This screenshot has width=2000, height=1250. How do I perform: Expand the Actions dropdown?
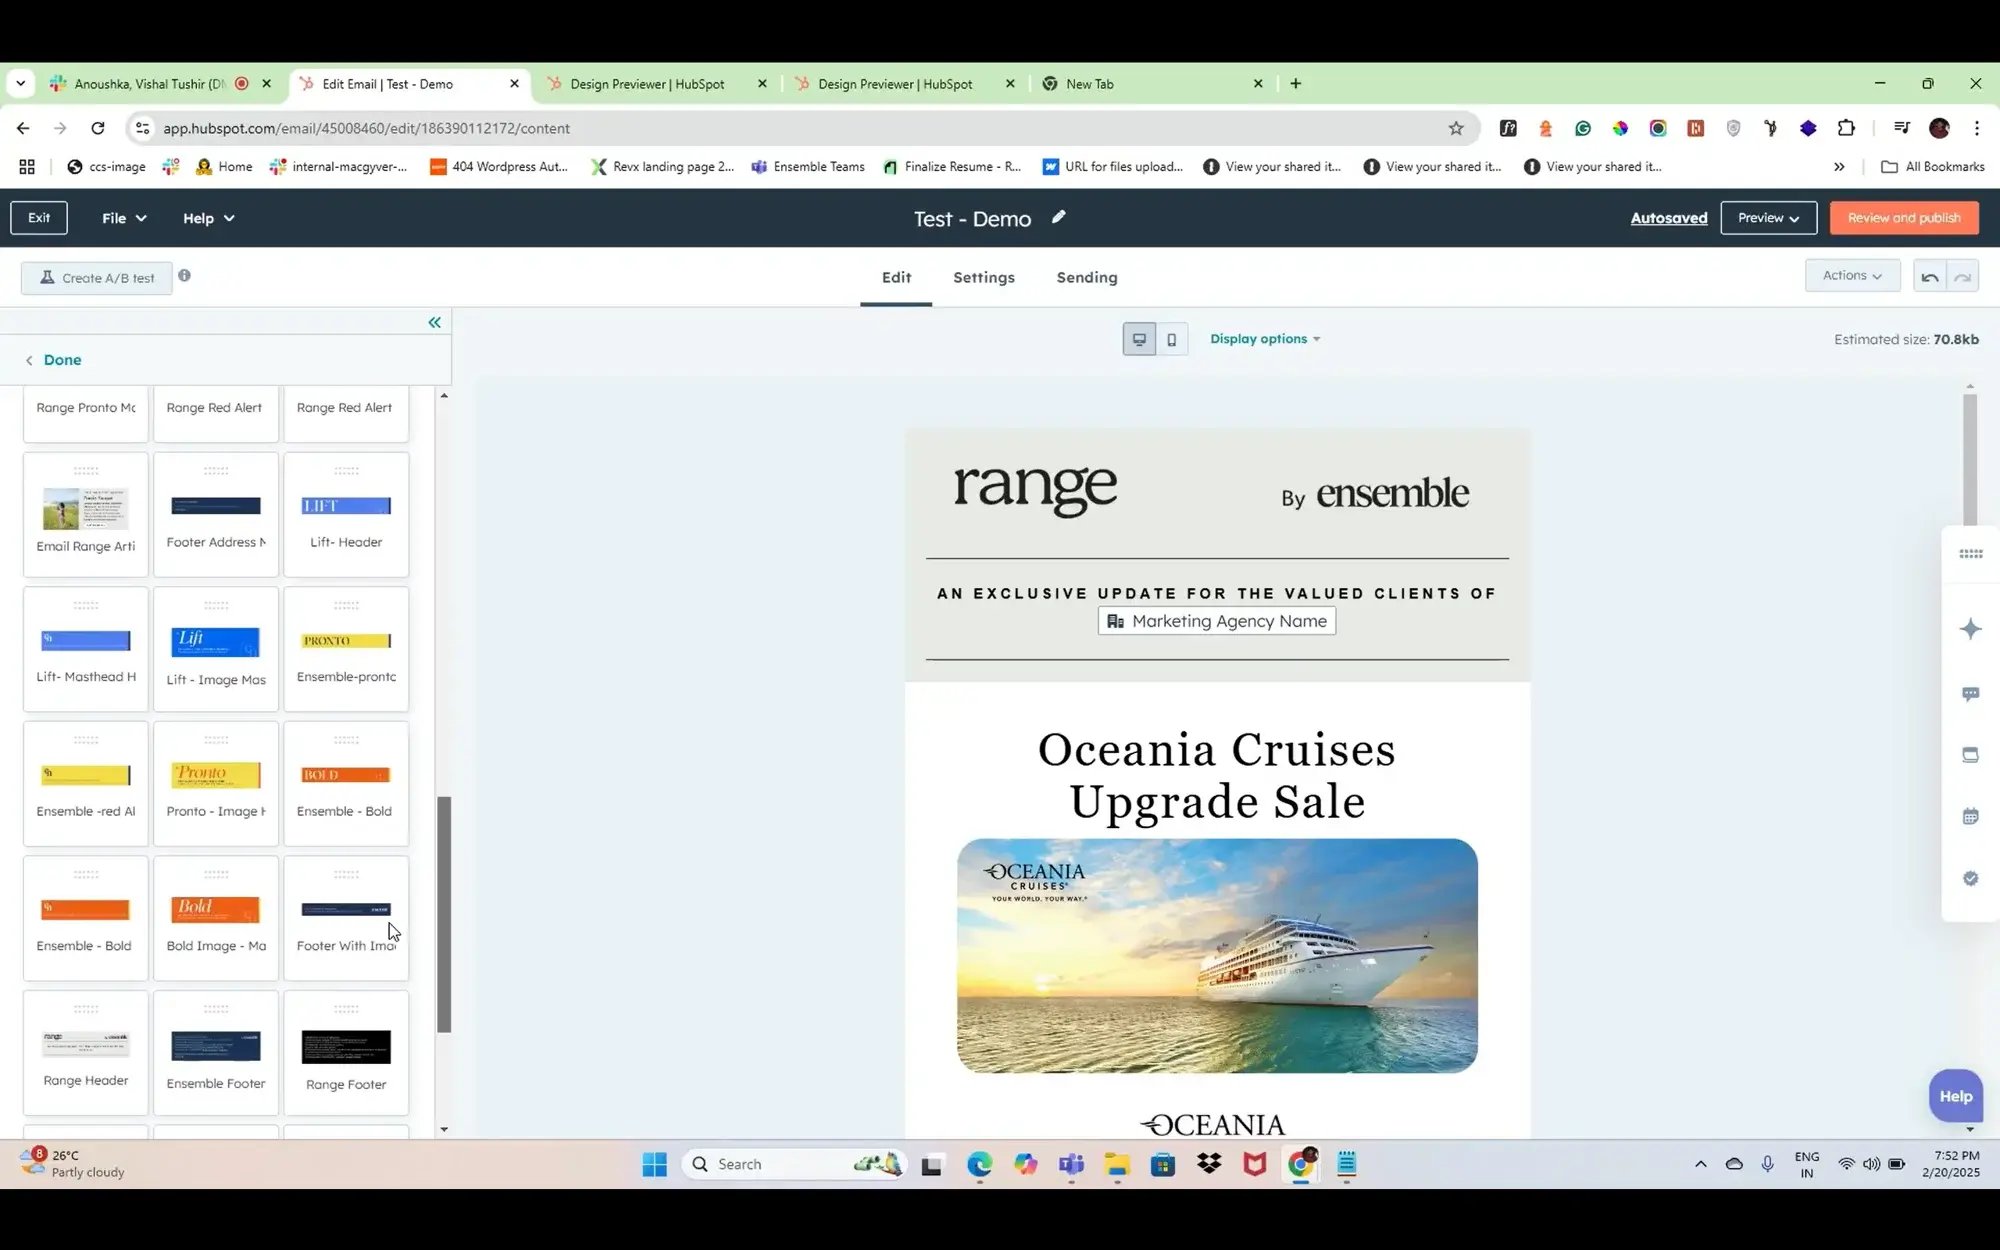1852,276
